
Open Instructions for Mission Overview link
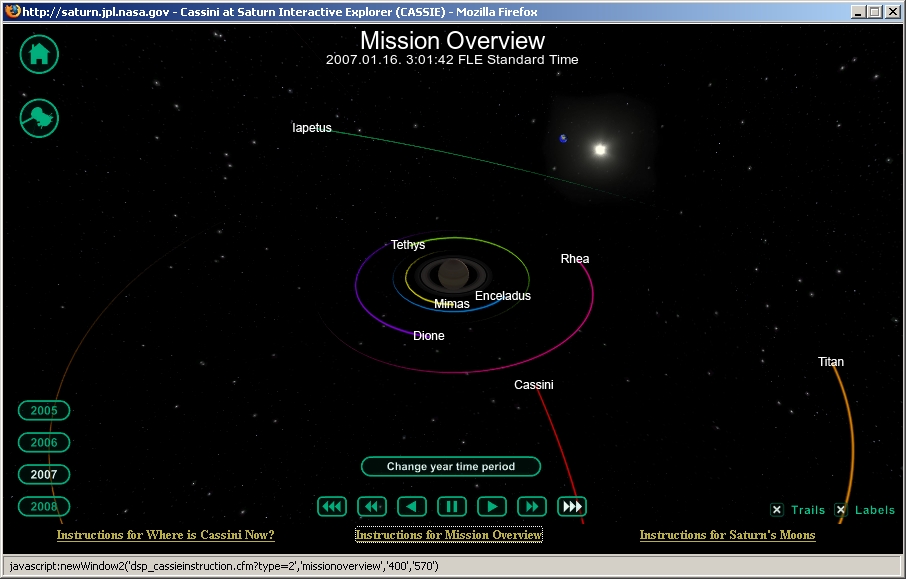449,535
